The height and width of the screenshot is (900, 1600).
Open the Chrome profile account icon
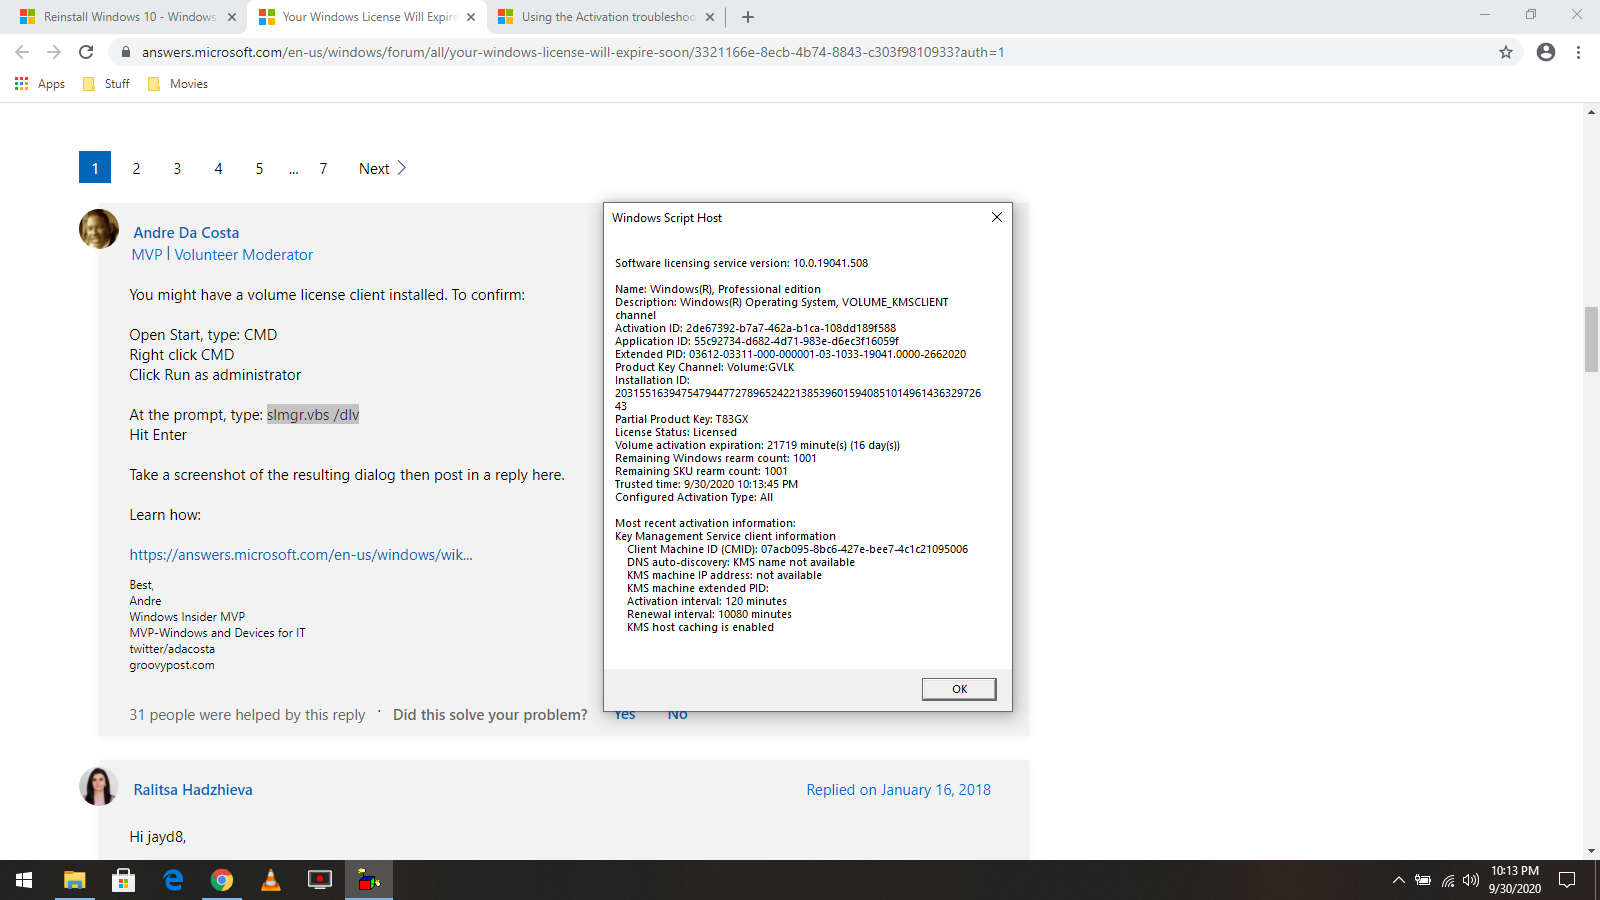point(1546,52)
